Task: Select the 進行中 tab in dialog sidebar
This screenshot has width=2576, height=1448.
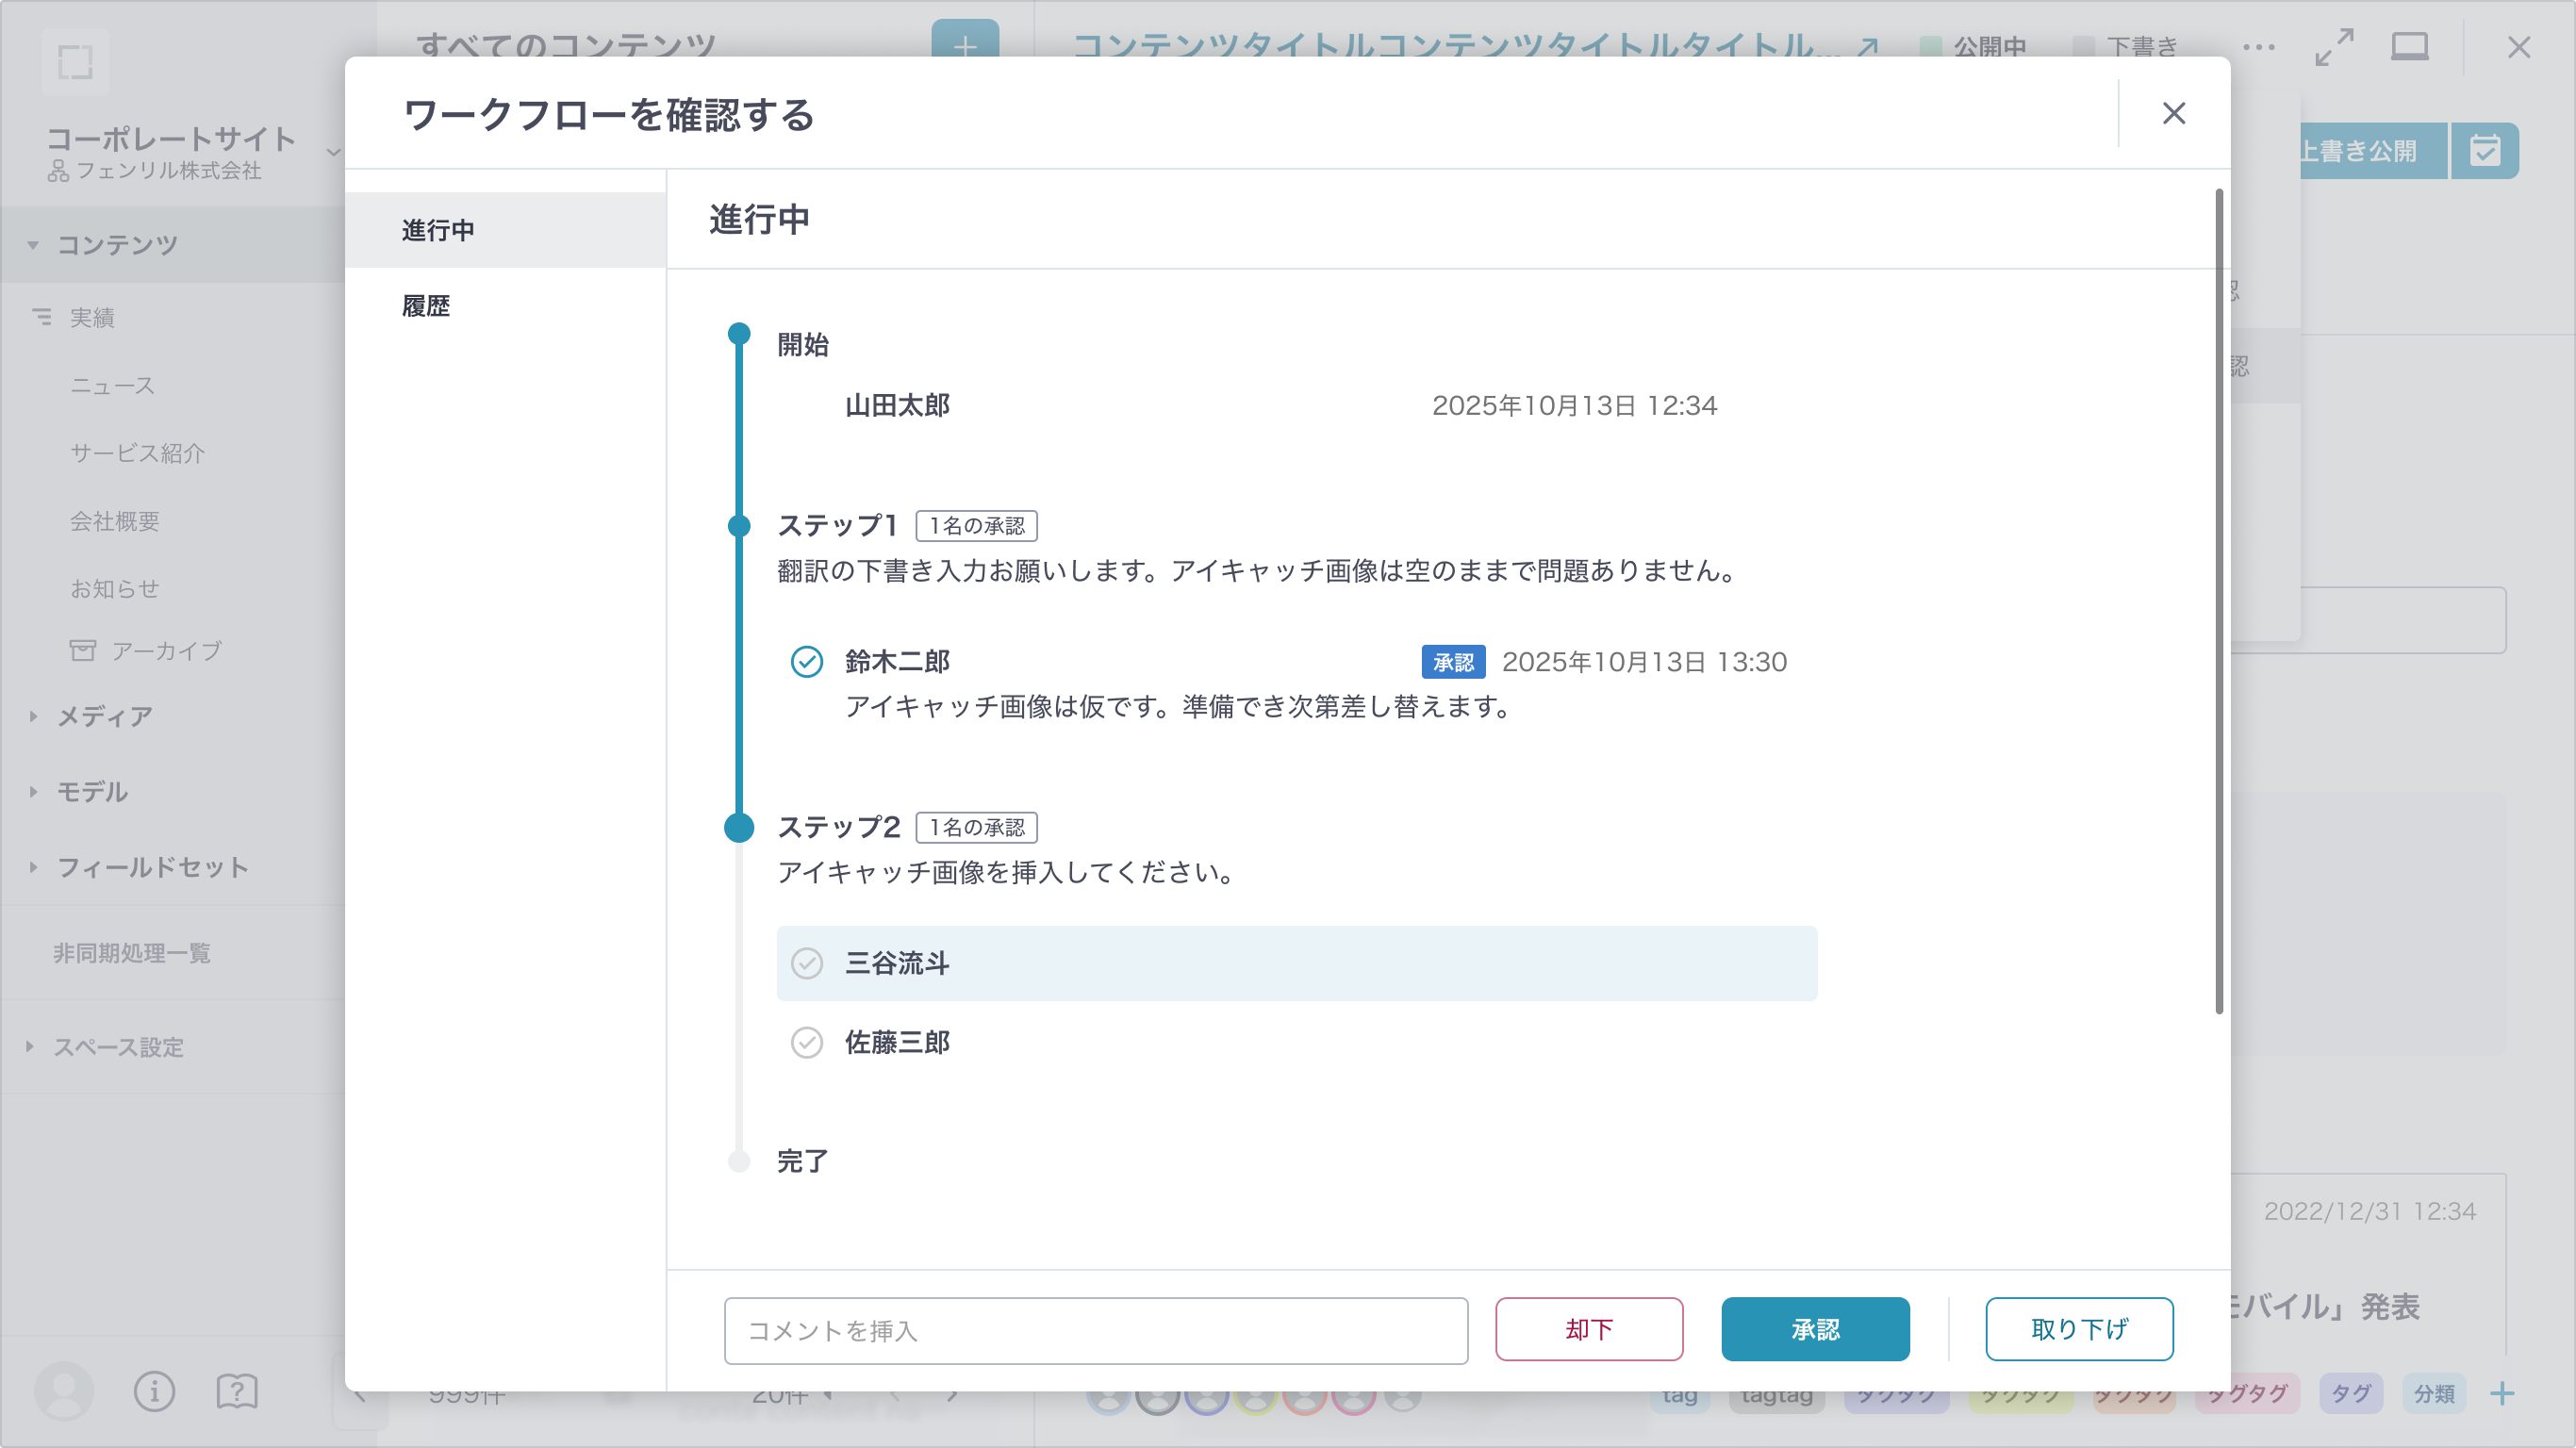Action: (505, 230)
